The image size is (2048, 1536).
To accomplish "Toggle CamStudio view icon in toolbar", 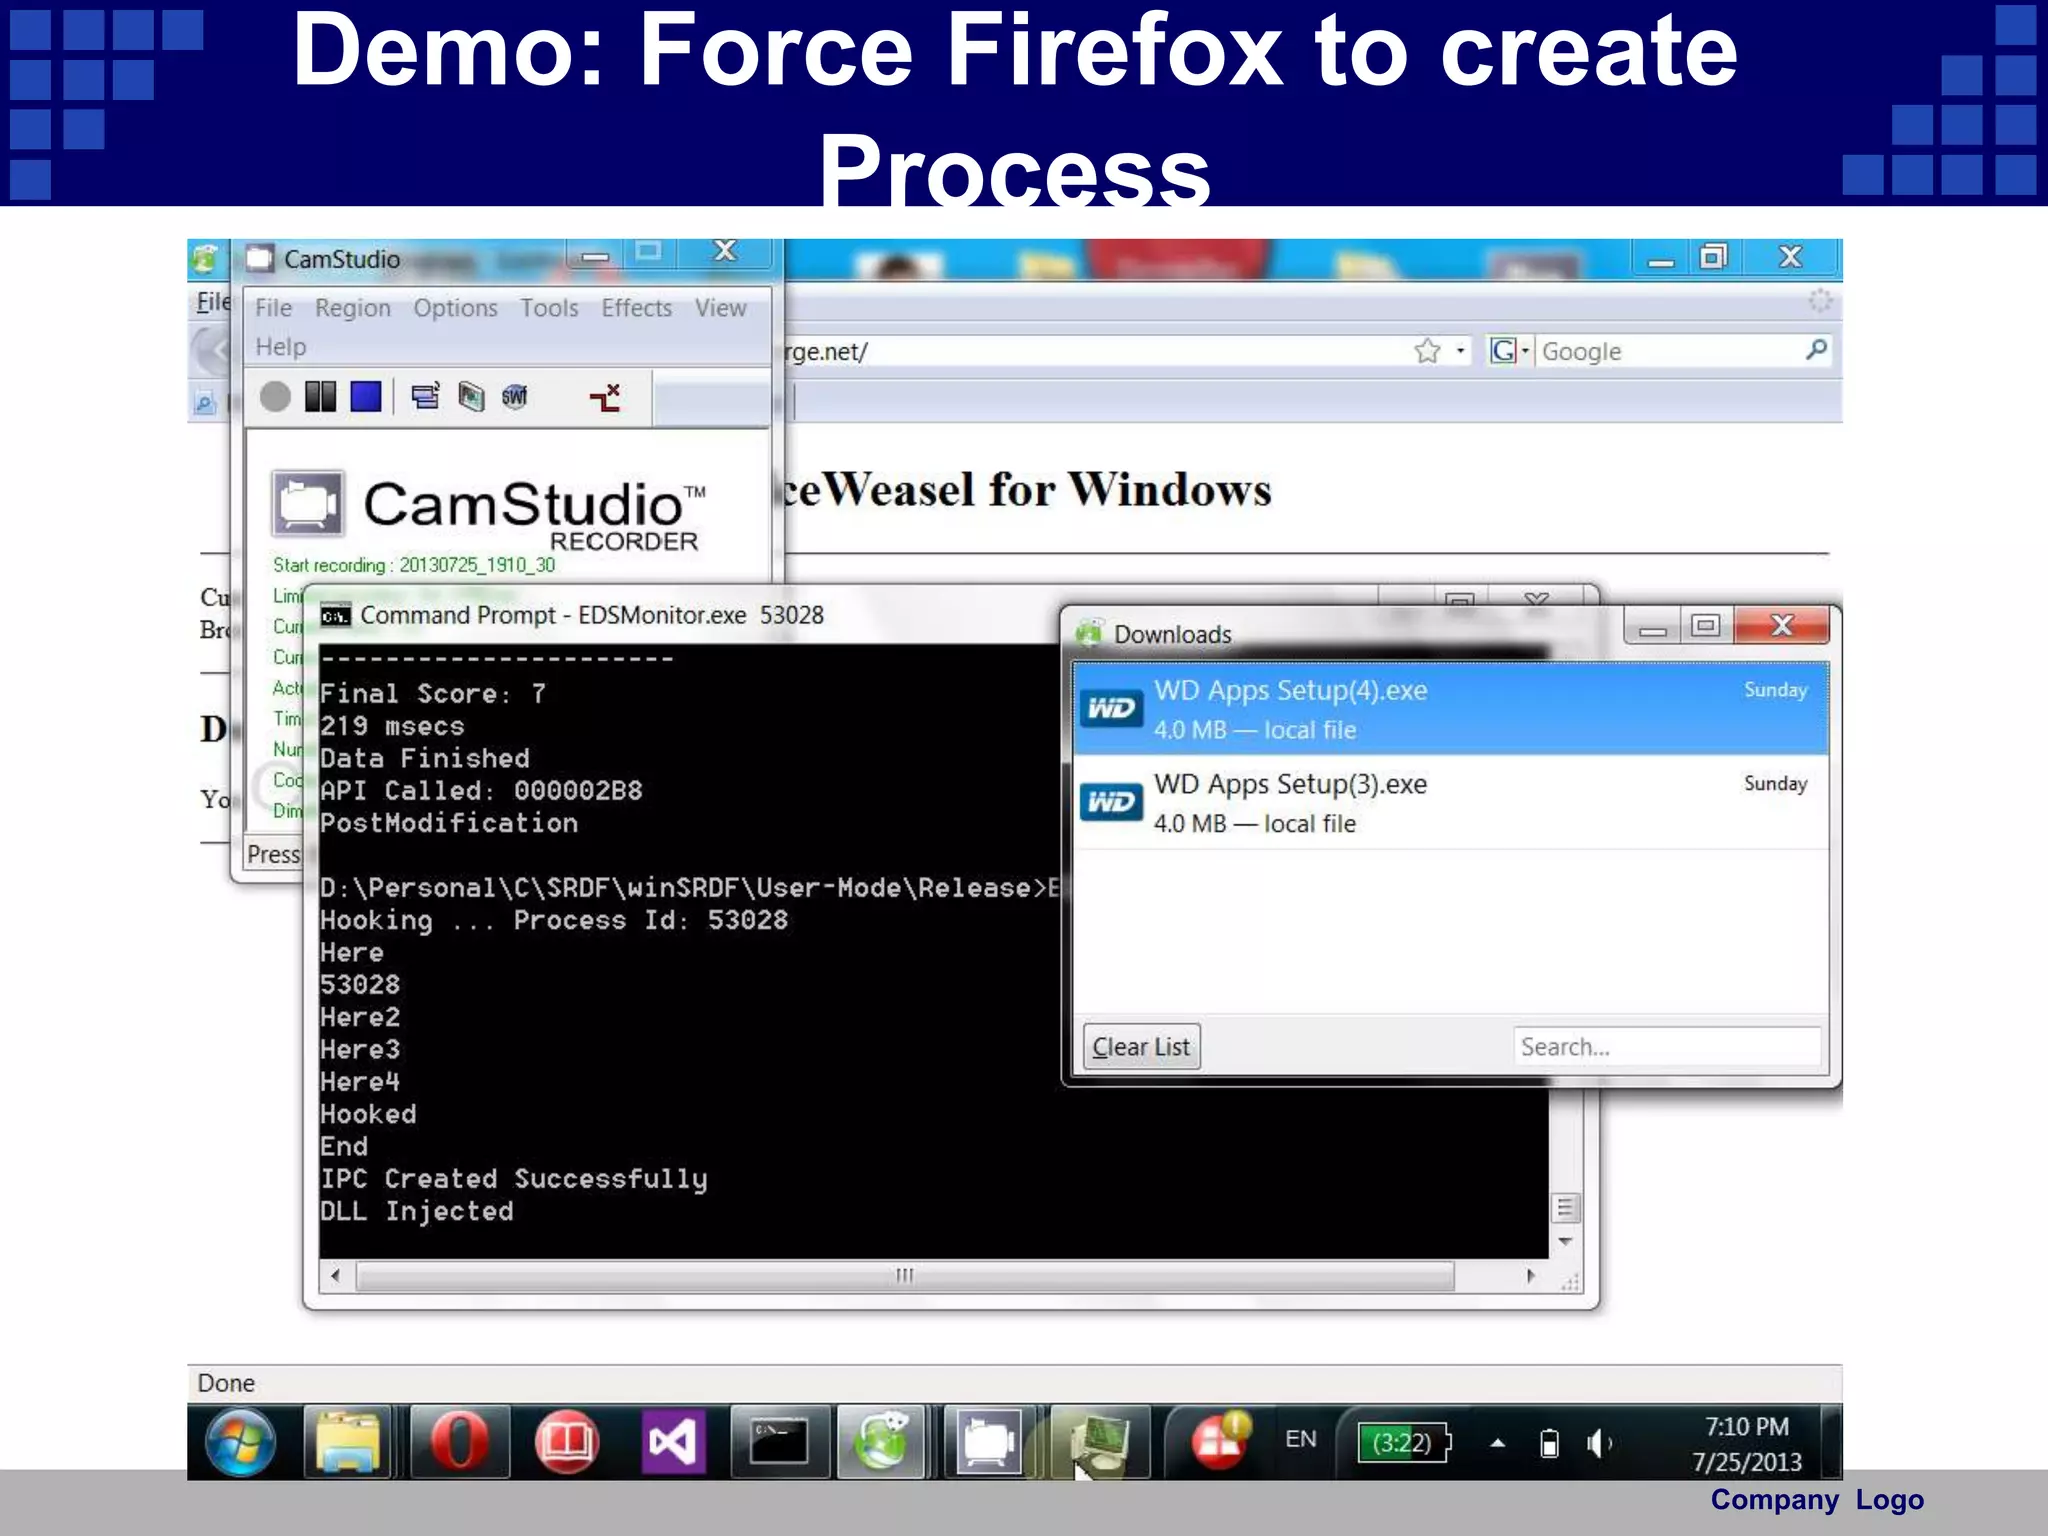I will pos(425,397).
